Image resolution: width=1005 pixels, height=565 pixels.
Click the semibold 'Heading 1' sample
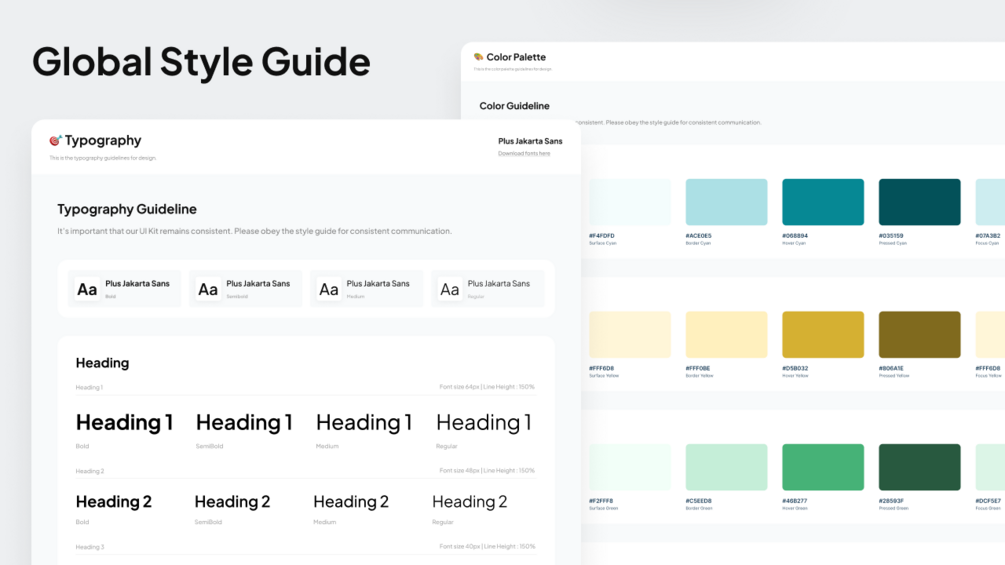click(x=244, y=422)
